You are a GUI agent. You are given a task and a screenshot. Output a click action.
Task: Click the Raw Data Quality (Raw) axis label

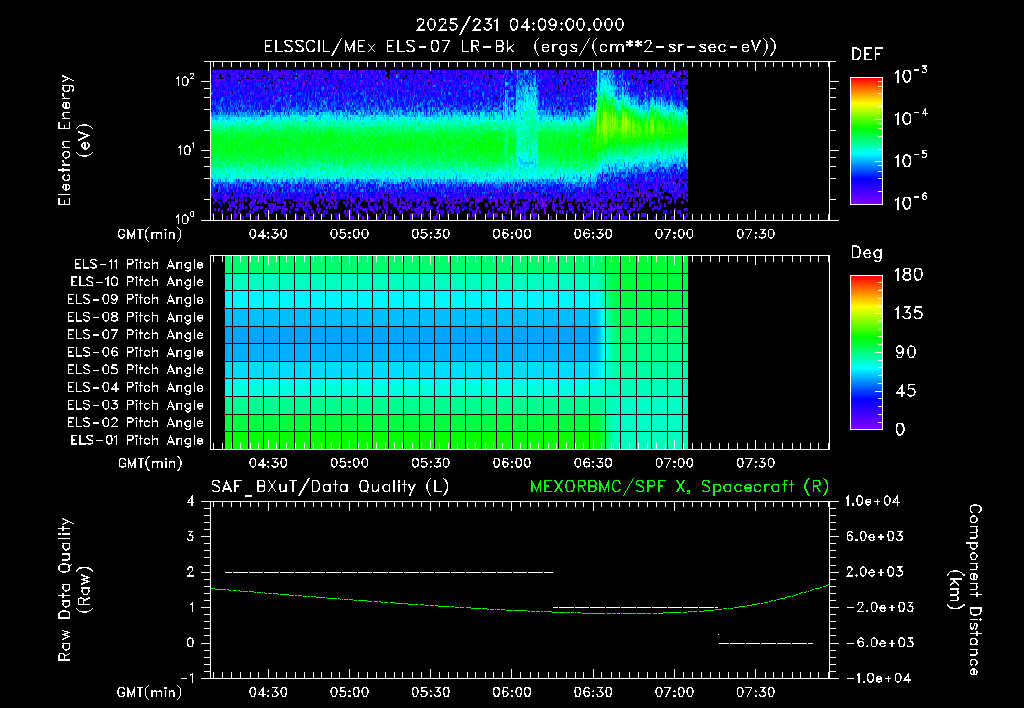74,590
